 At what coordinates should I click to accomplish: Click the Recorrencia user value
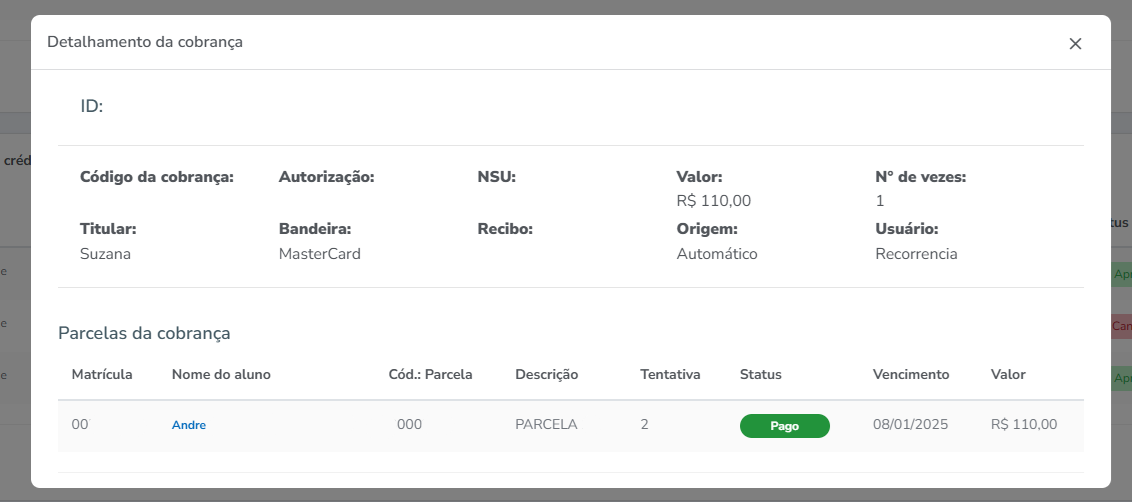(916, 254)
